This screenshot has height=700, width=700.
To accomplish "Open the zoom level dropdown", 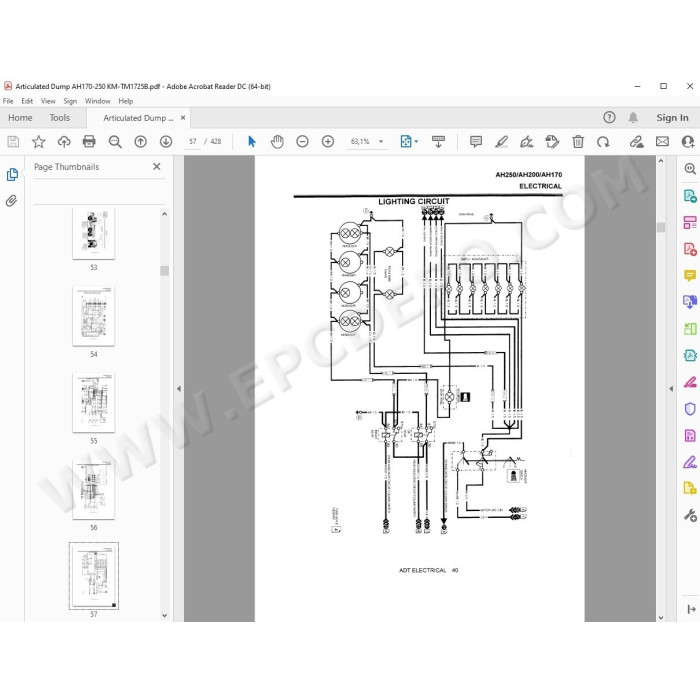I will pyautogui.click(x=381, y=142).
